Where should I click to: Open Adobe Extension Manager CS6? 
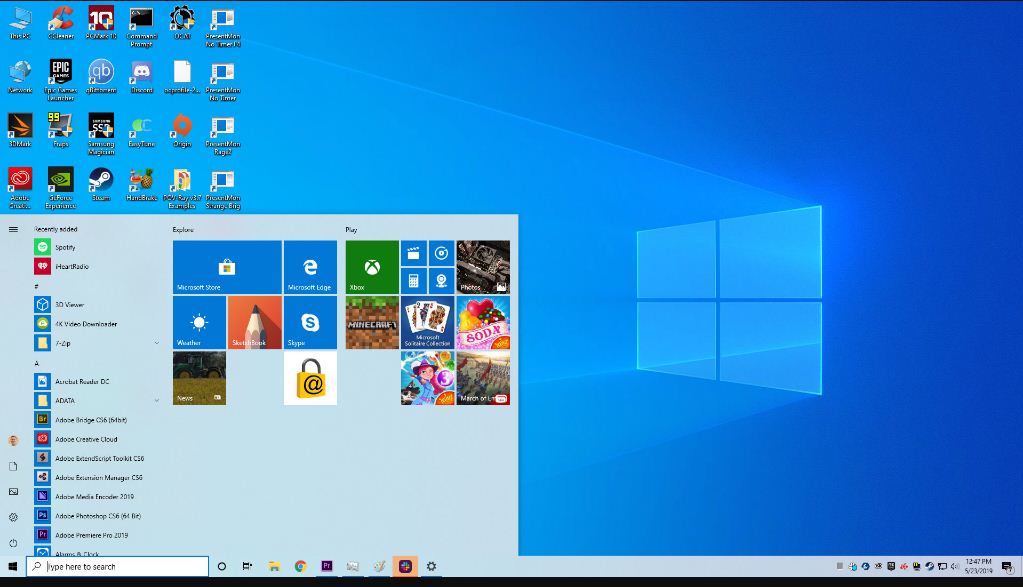coord(97,477)
